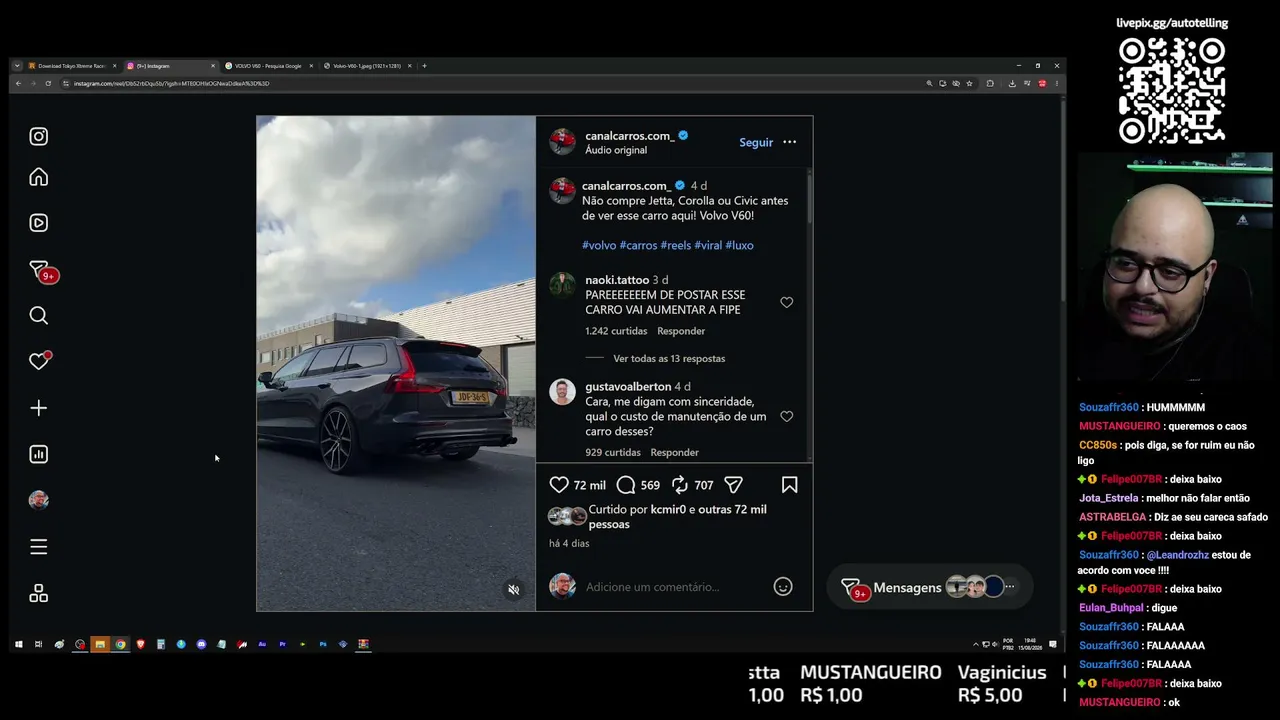Open the #reels hashtag
Image resolution: width=1280 pixels, height=720 pixels.
pyautogui.click(x=676, y=245)
